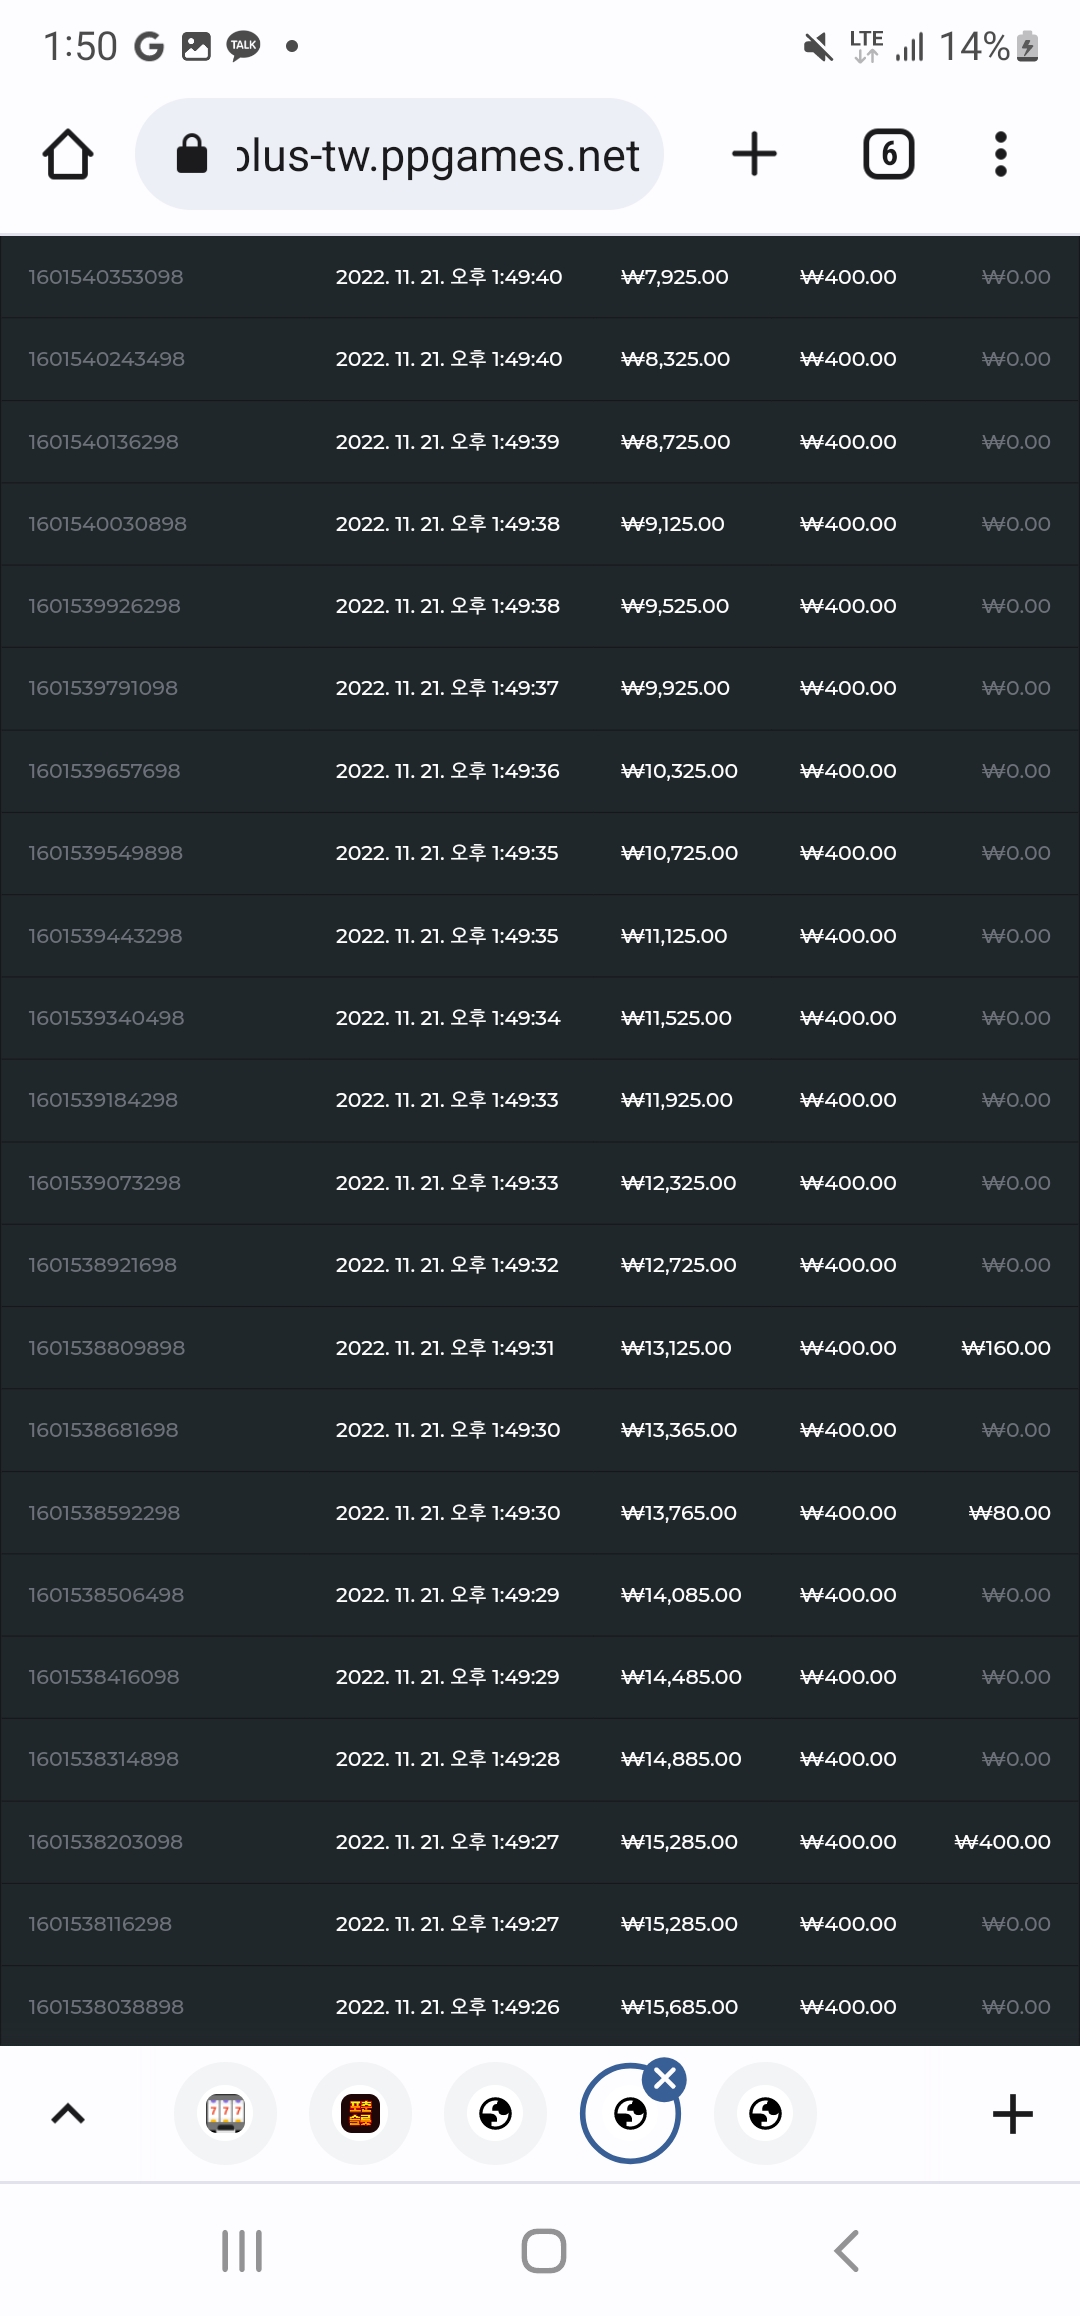Add a tab from bottom plus button
This screenshot has height=2316, width=1080.
[1012, 2113]
